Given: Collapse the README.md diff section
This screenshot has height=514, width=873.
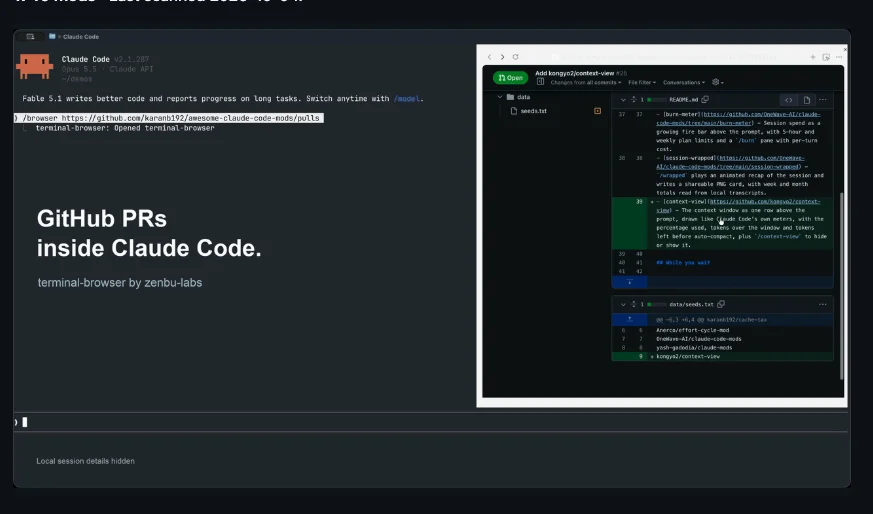Looking at the screenshot, I should (x=623, y=100).
